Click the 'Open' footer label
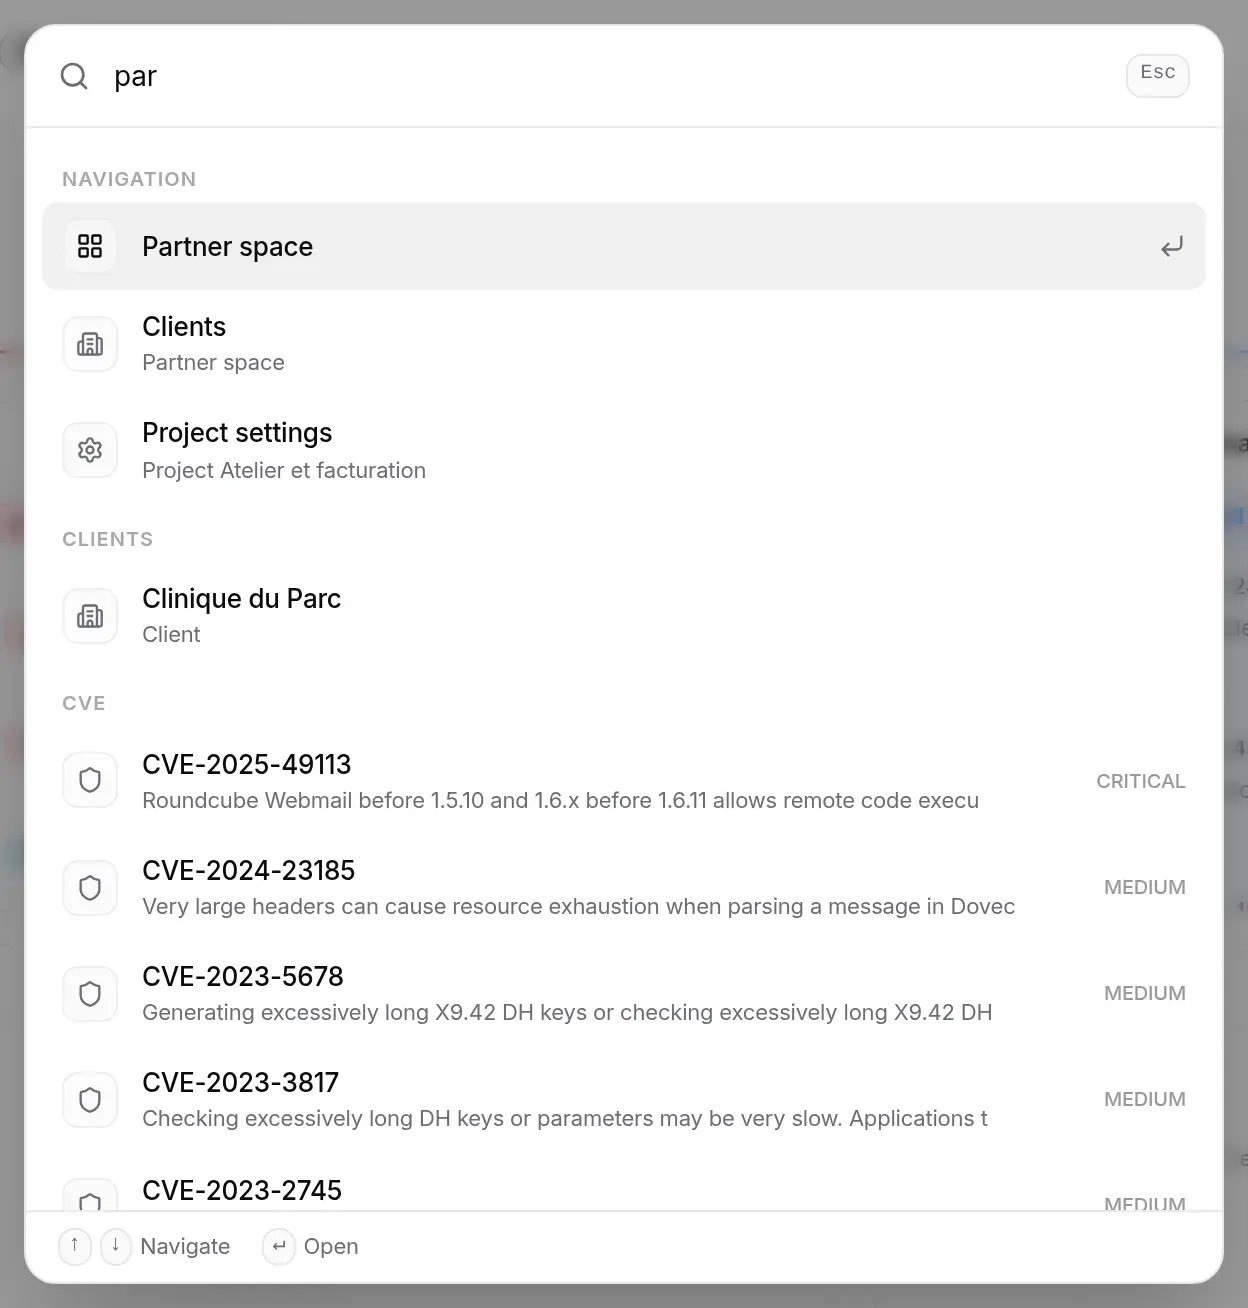The image size is (1248, 1308). 331,1246
